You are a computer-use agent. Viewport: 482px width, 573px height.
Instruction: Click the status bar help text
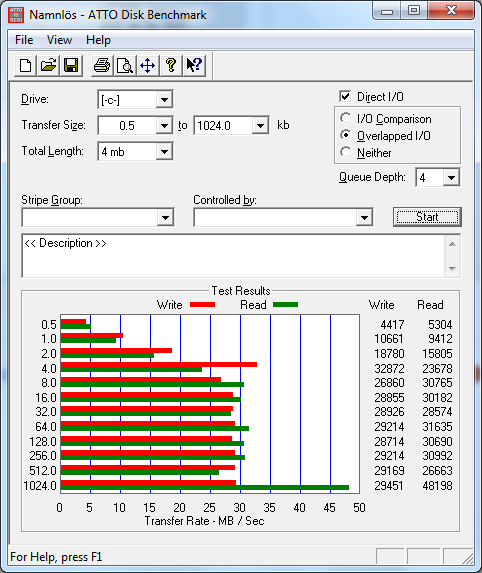(x=56, y=557)
